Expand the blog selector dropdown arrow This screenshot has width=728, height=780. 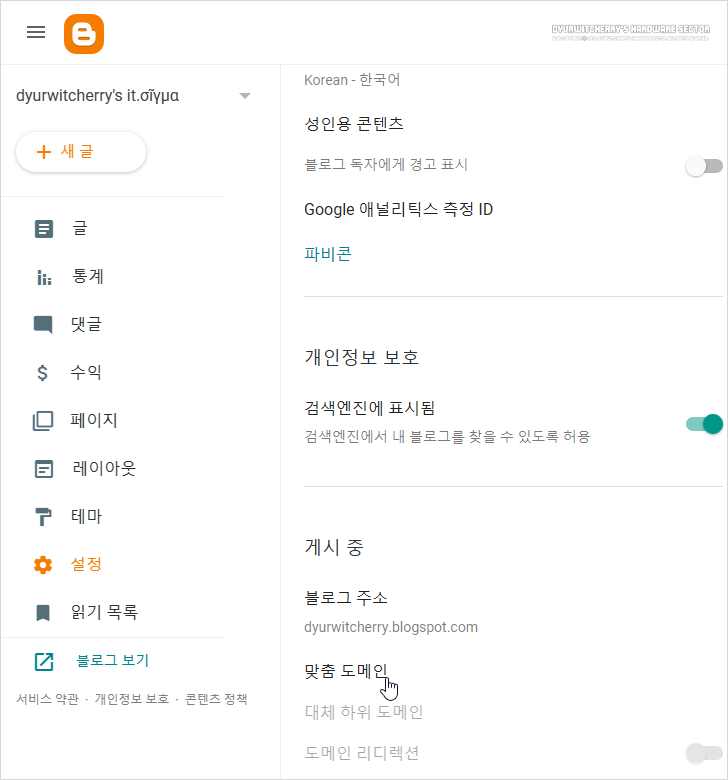click(245, 96)
